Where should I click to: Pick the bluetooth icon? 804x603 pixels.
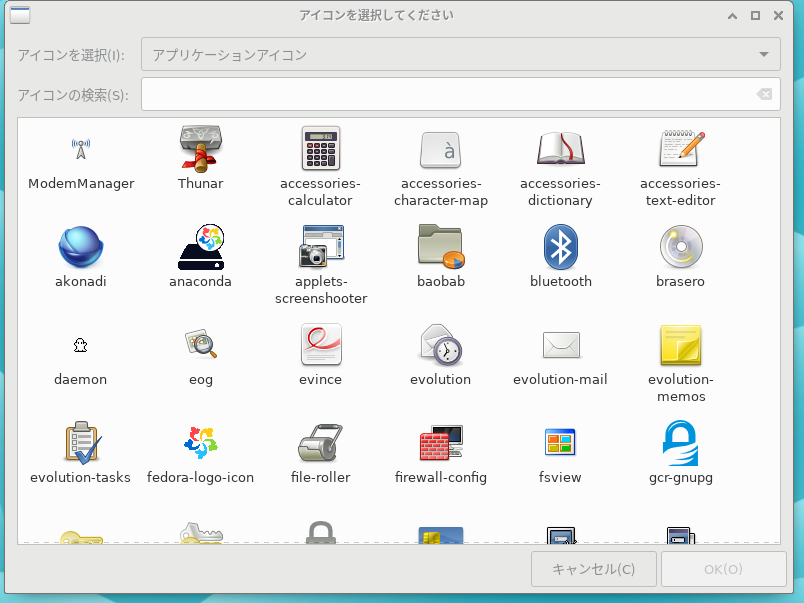[560, 247]
